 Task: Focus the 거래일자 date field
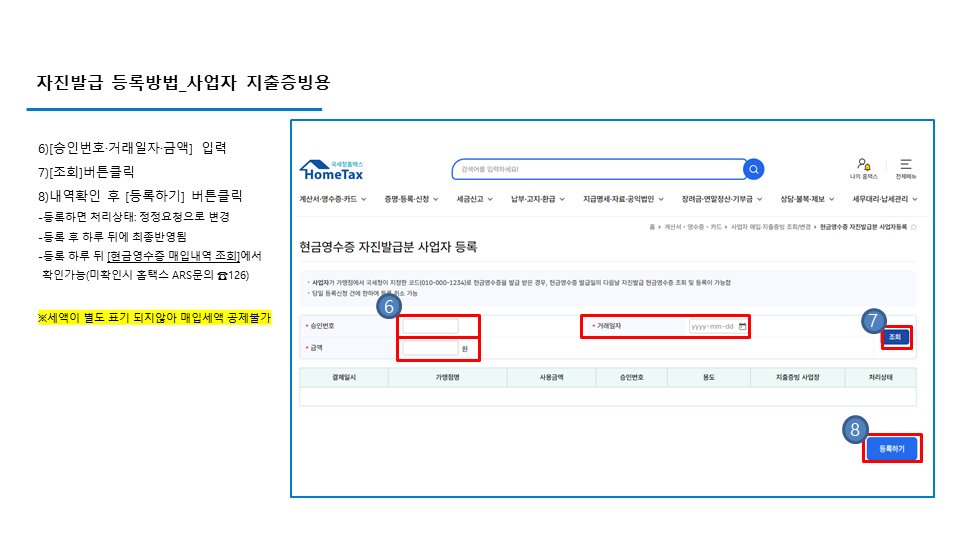pyautogui.click(x=712, y=327)
